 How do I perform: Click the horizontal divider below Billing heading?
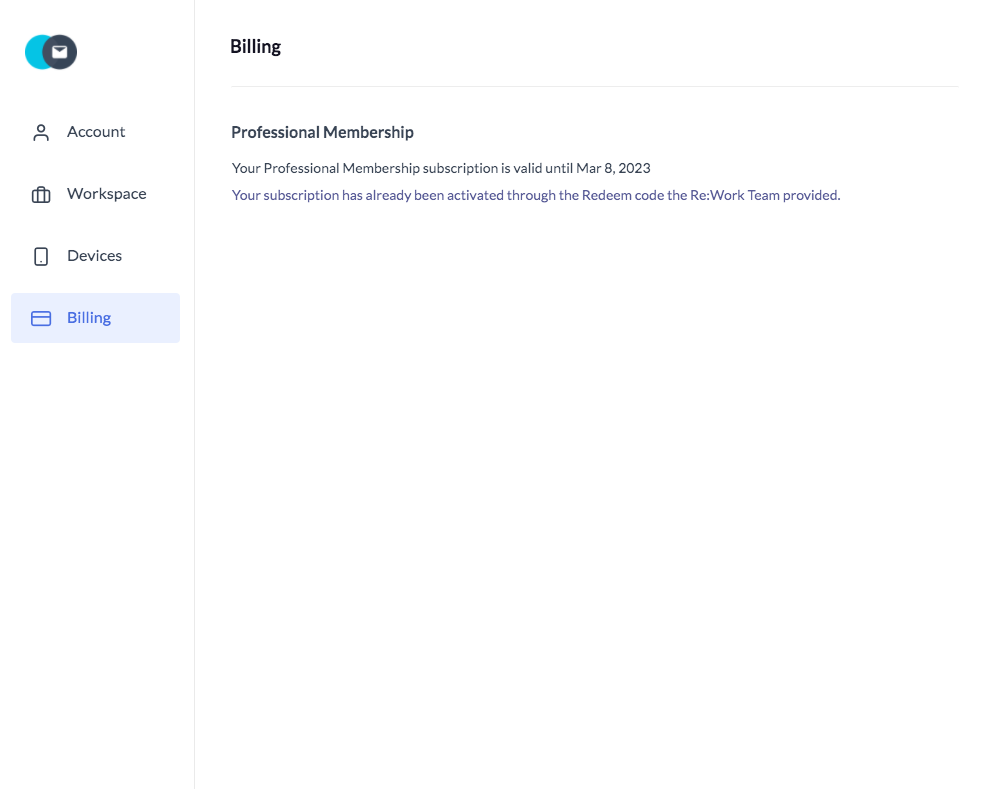coord(594,86)
